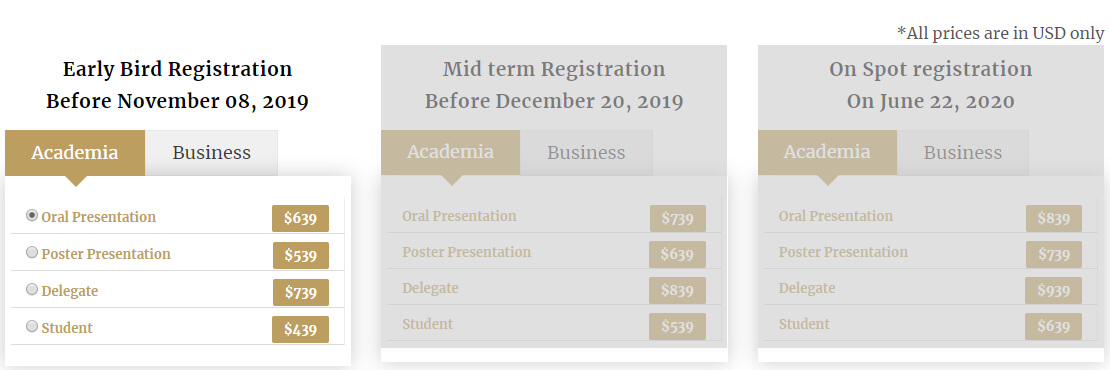The image size is (1110, 370).
Task: Click the $439 Early Bird Student price
Action: 300,329
